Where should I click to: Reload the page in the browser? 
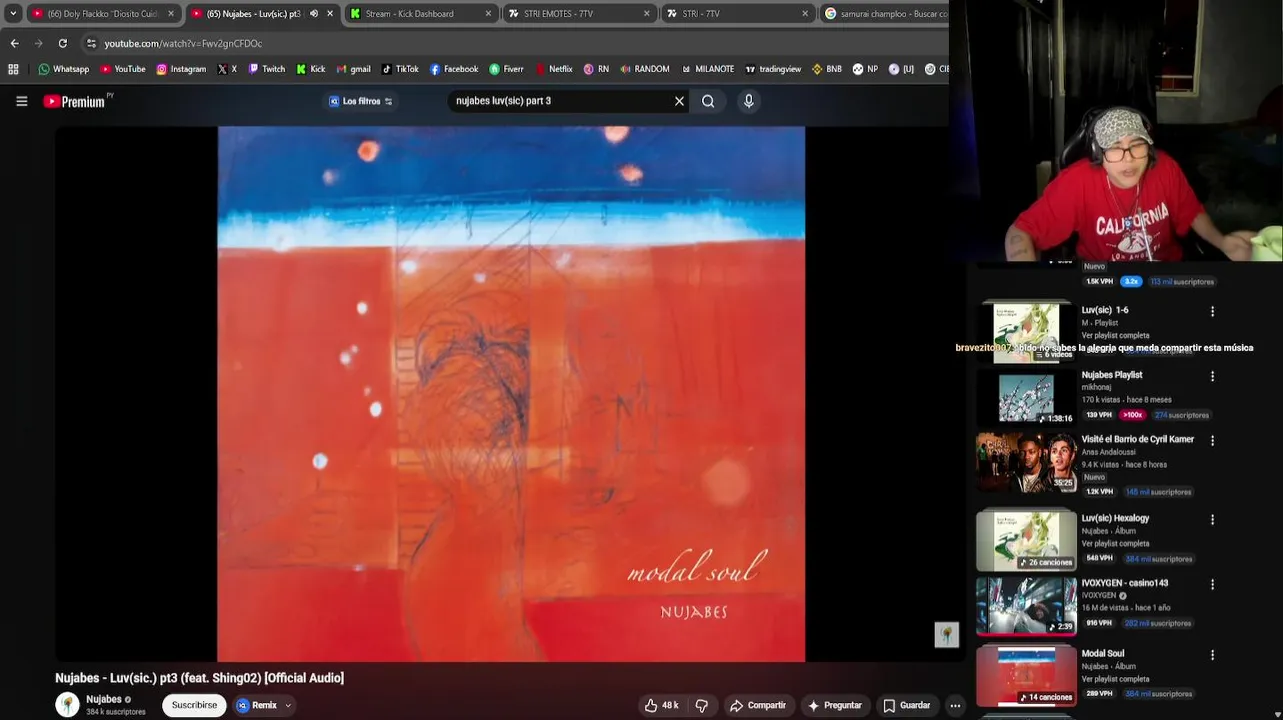click(62, 43)
